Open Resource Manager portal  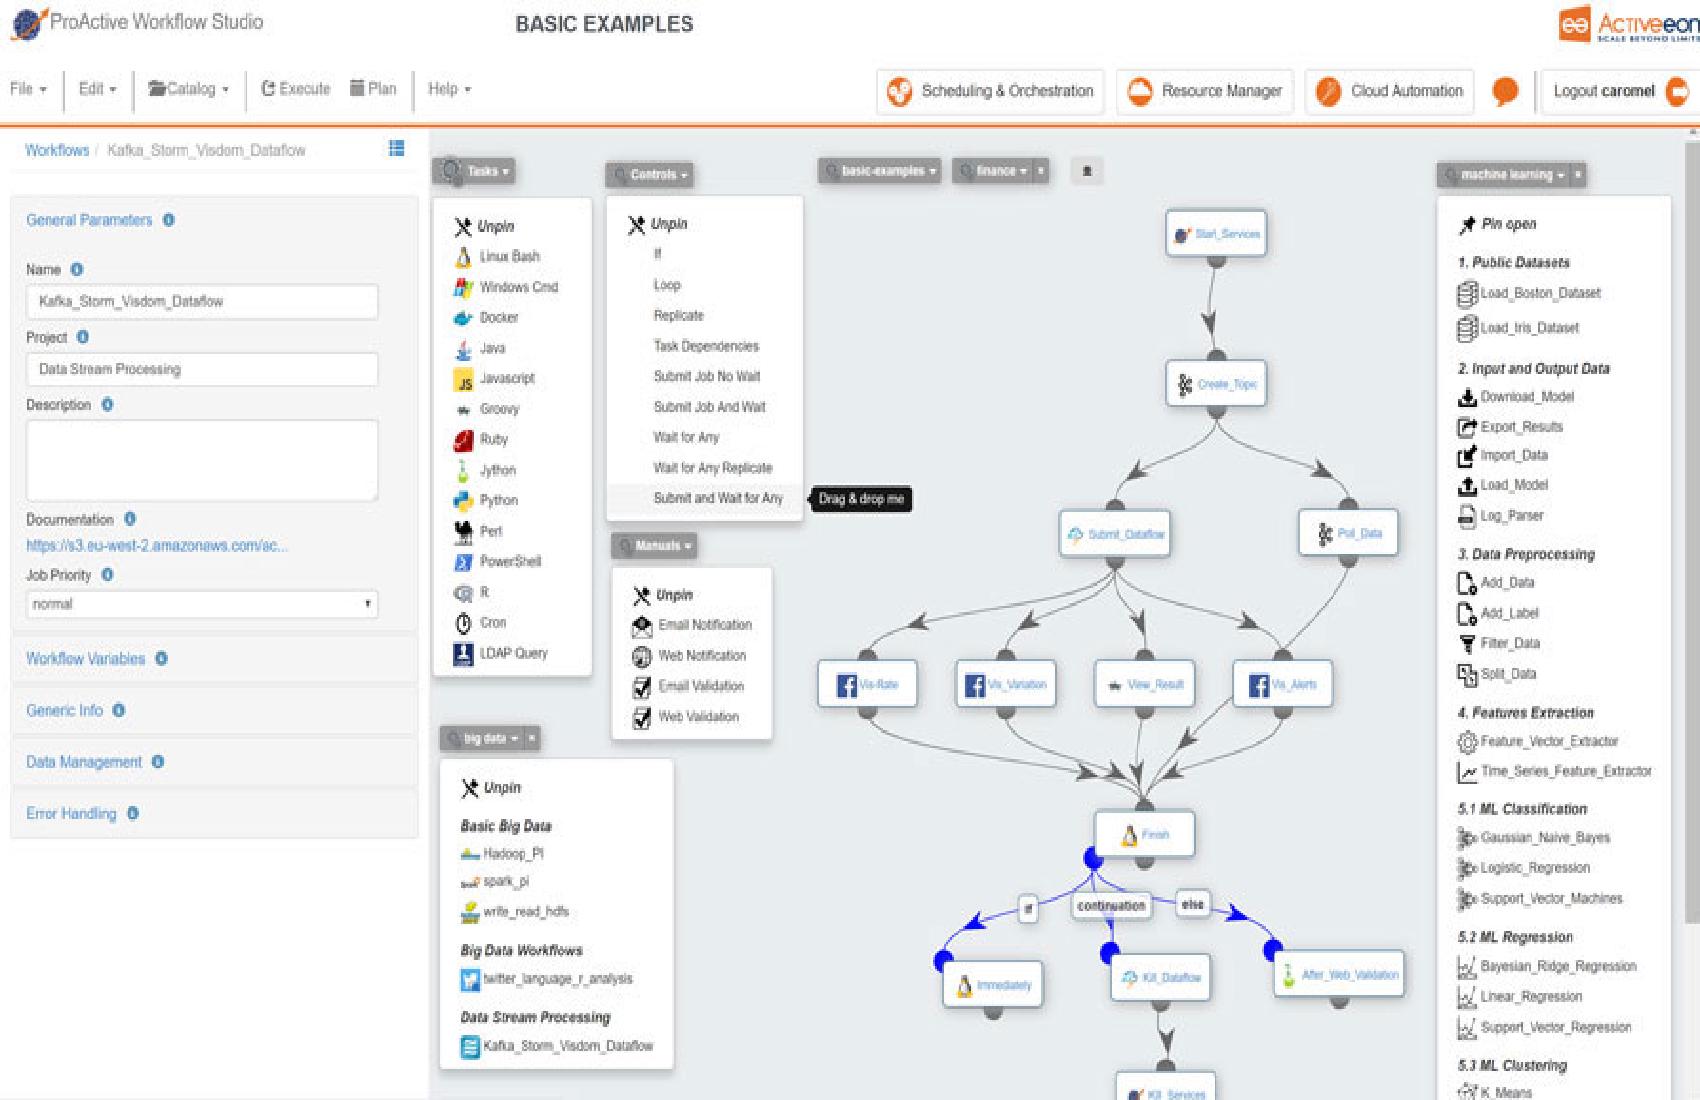[x=1205, y=91]
